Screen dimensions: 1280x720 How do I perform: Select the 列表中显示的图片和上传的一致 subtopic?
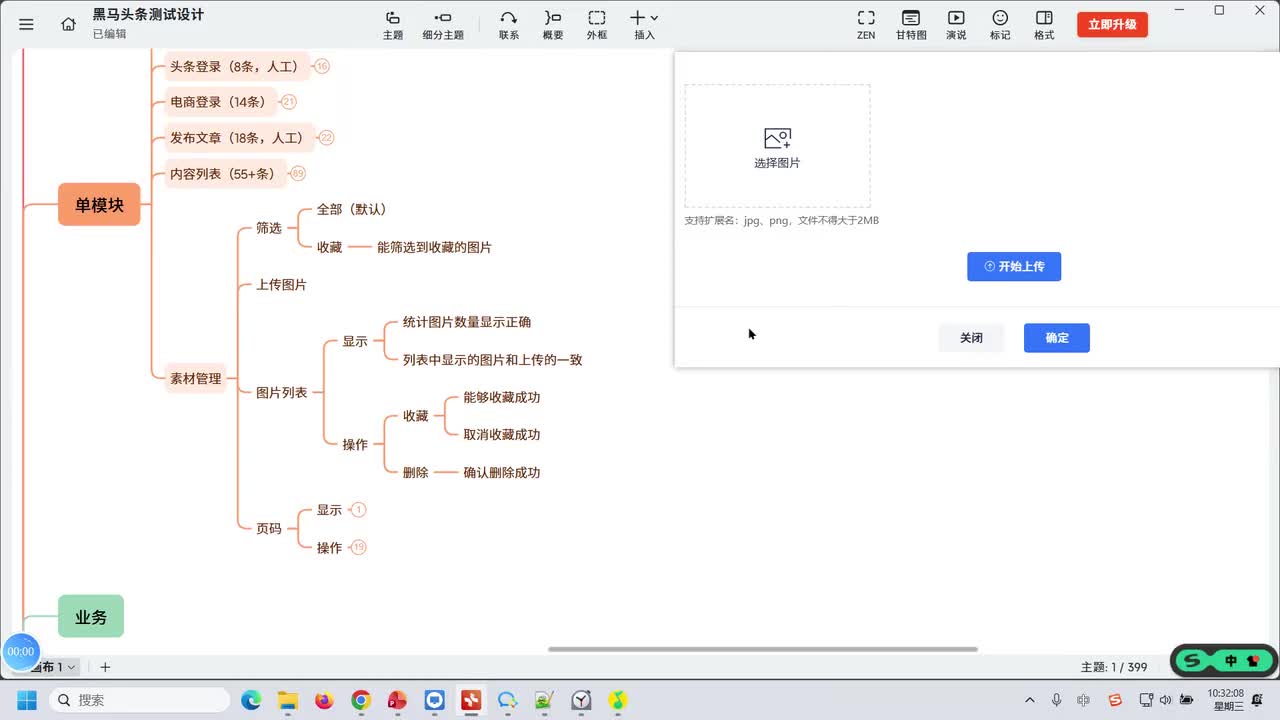coord(492,360)
